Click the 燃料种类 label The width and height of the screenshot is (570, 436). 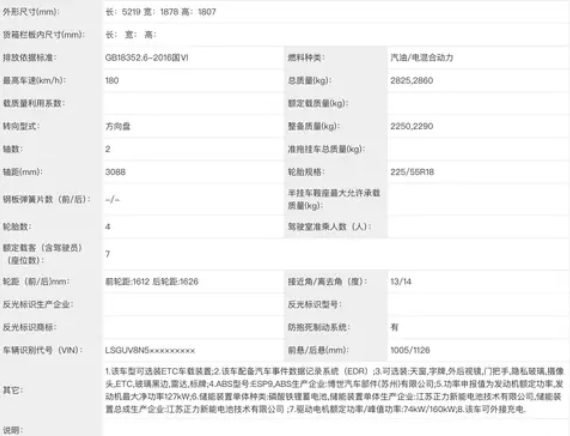[306, 57]
